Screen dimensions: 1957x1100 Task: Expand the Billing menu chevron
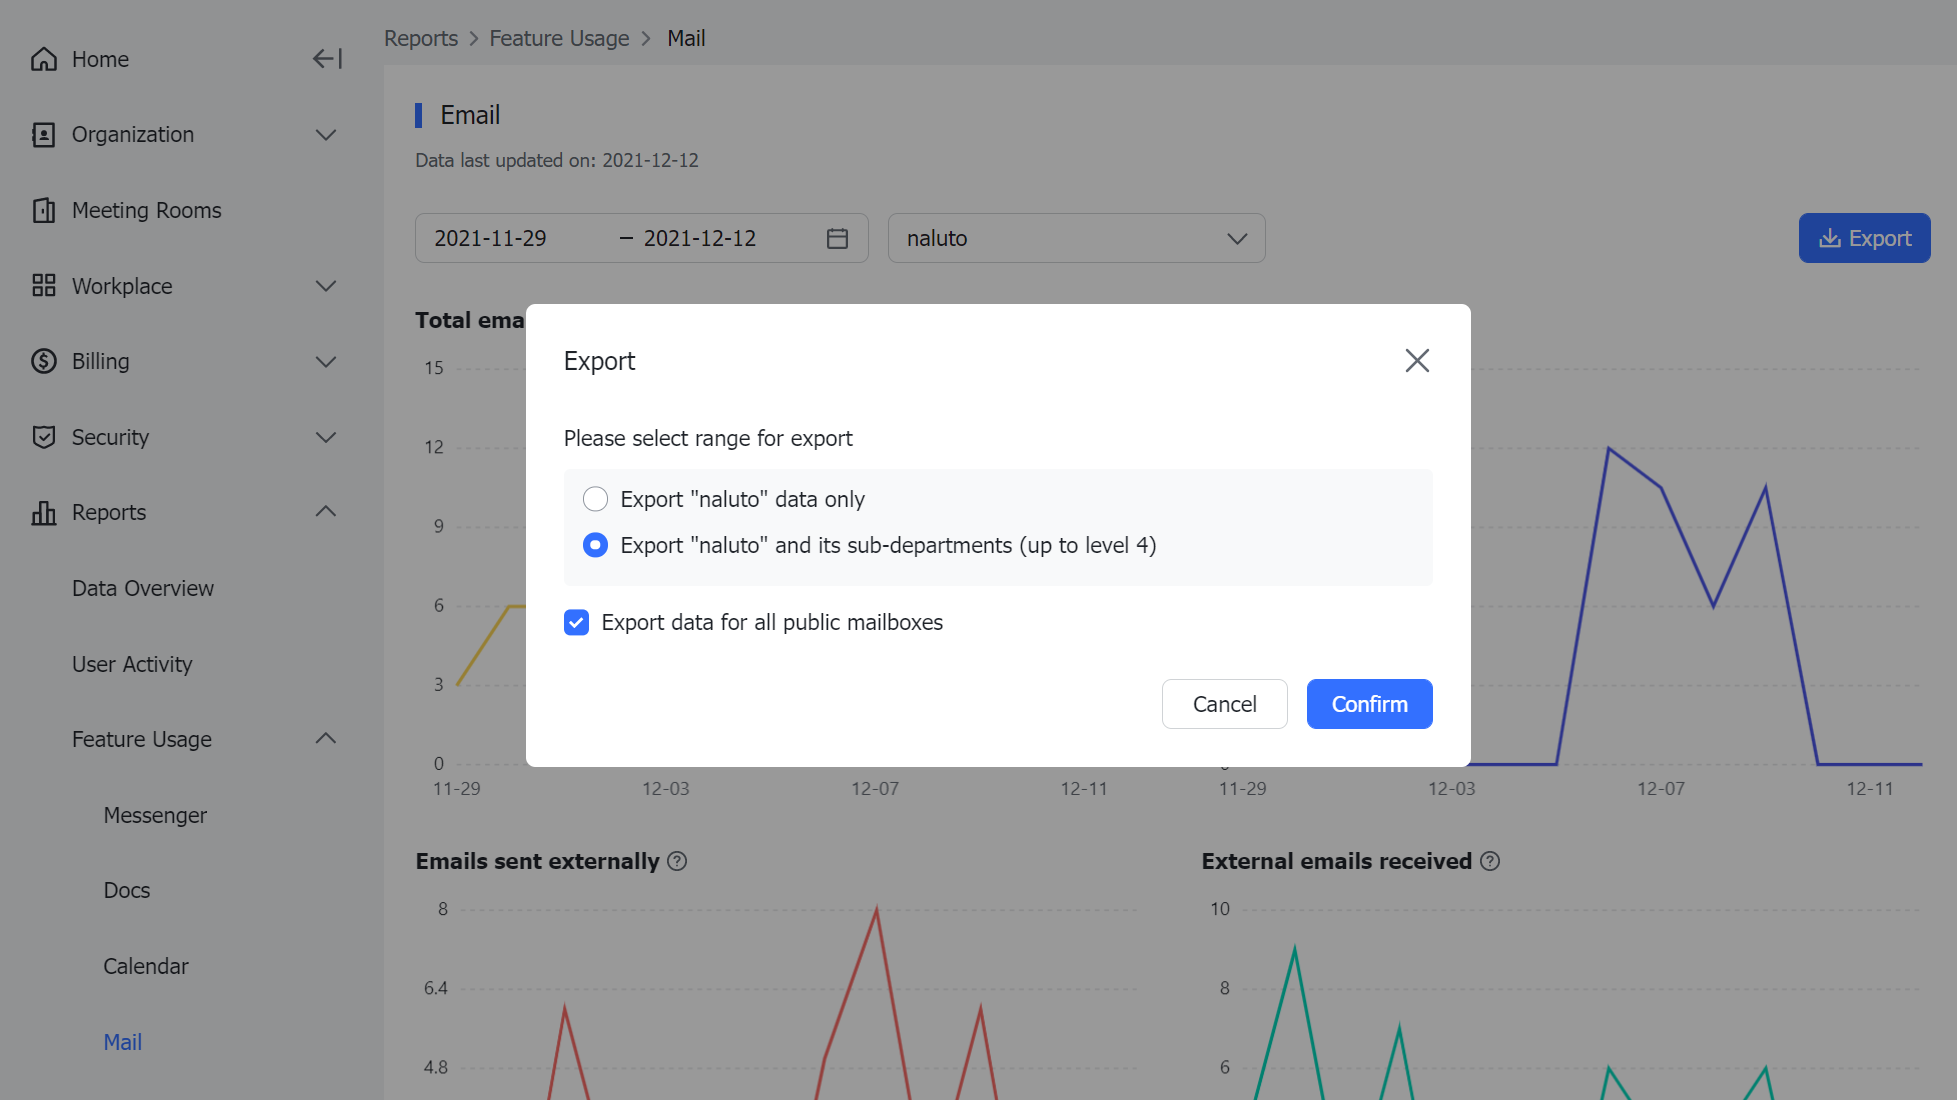pyautogui.click(x=326, y=361)
